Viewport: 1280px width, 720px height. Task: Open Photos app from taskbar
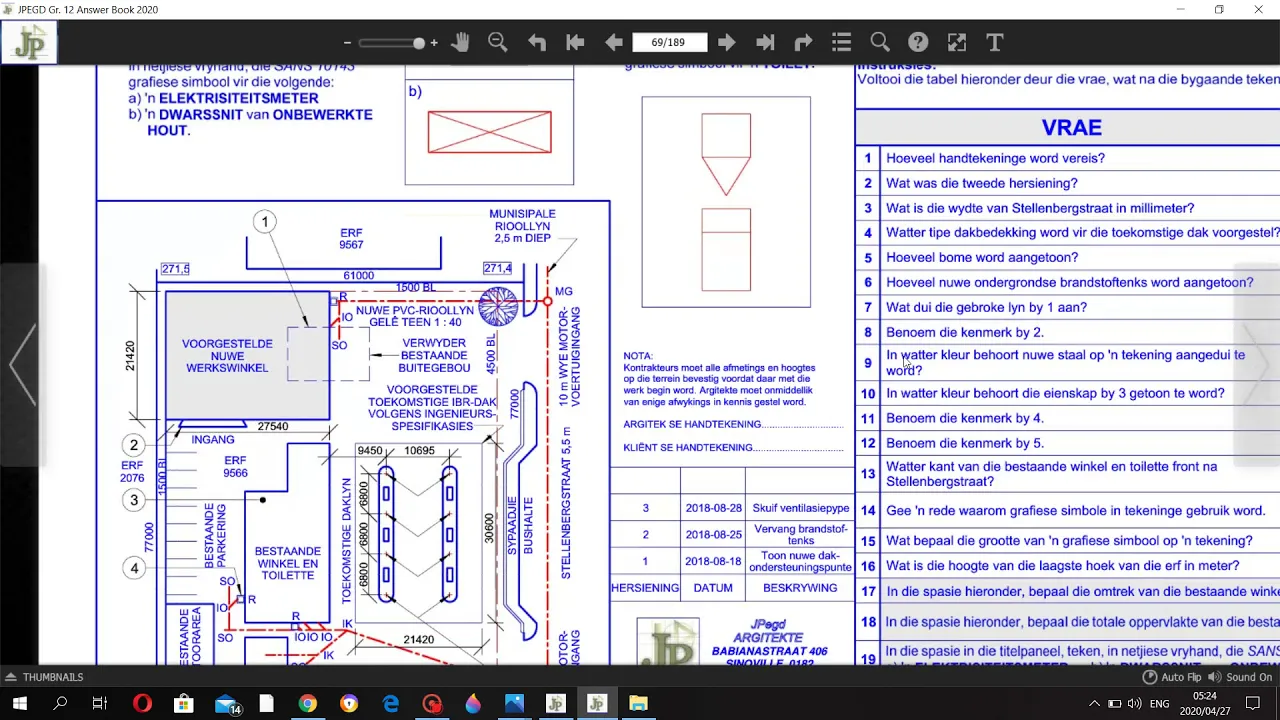(514, 704)
